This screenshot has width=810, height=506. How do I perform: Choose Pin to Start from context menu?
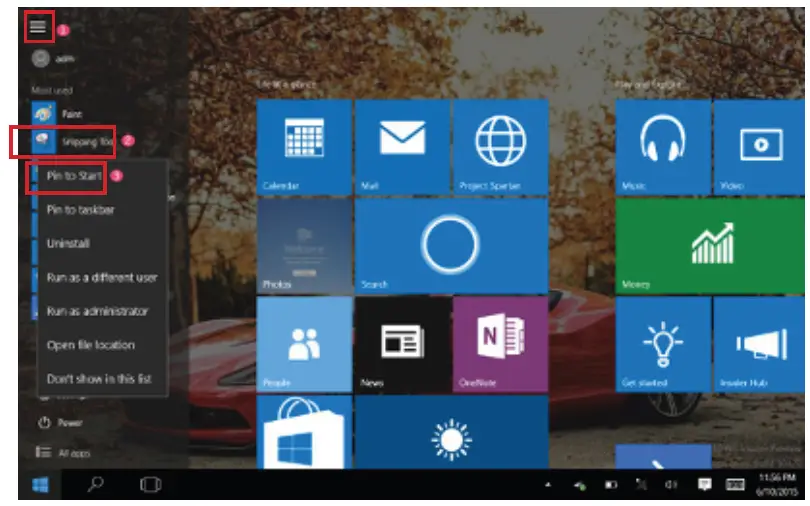(74, 176)
